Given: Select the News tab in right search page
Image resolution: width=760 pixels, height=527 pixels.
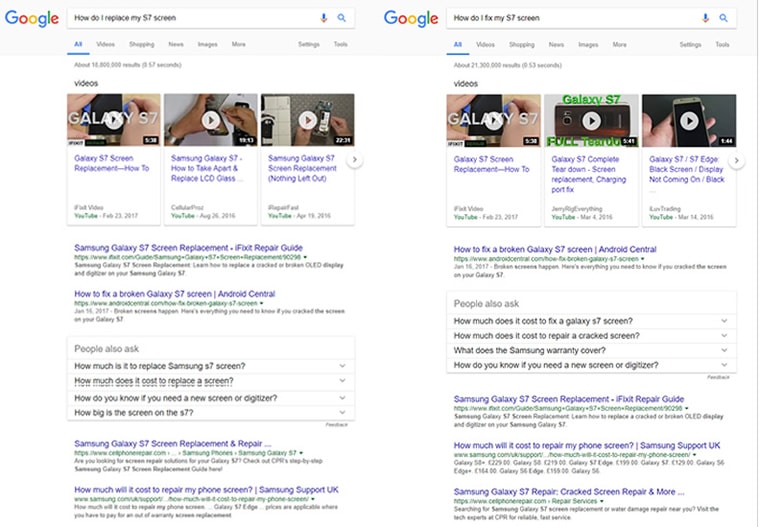Looking at the screenshot, I should (556, 45).
